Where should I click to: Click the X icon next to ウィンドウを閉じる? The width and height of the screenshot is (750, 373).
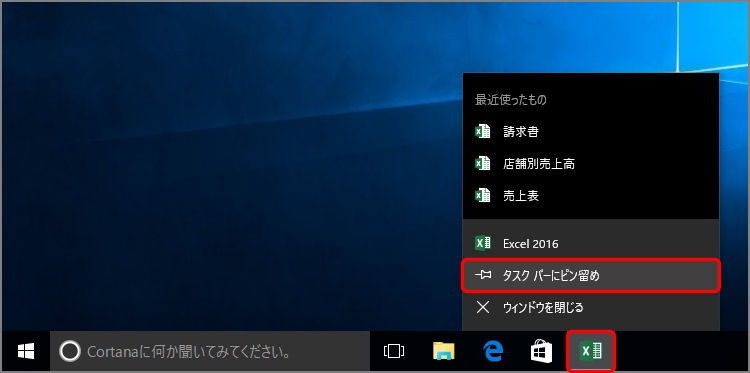pyautogui.click(x=483, y=307)
